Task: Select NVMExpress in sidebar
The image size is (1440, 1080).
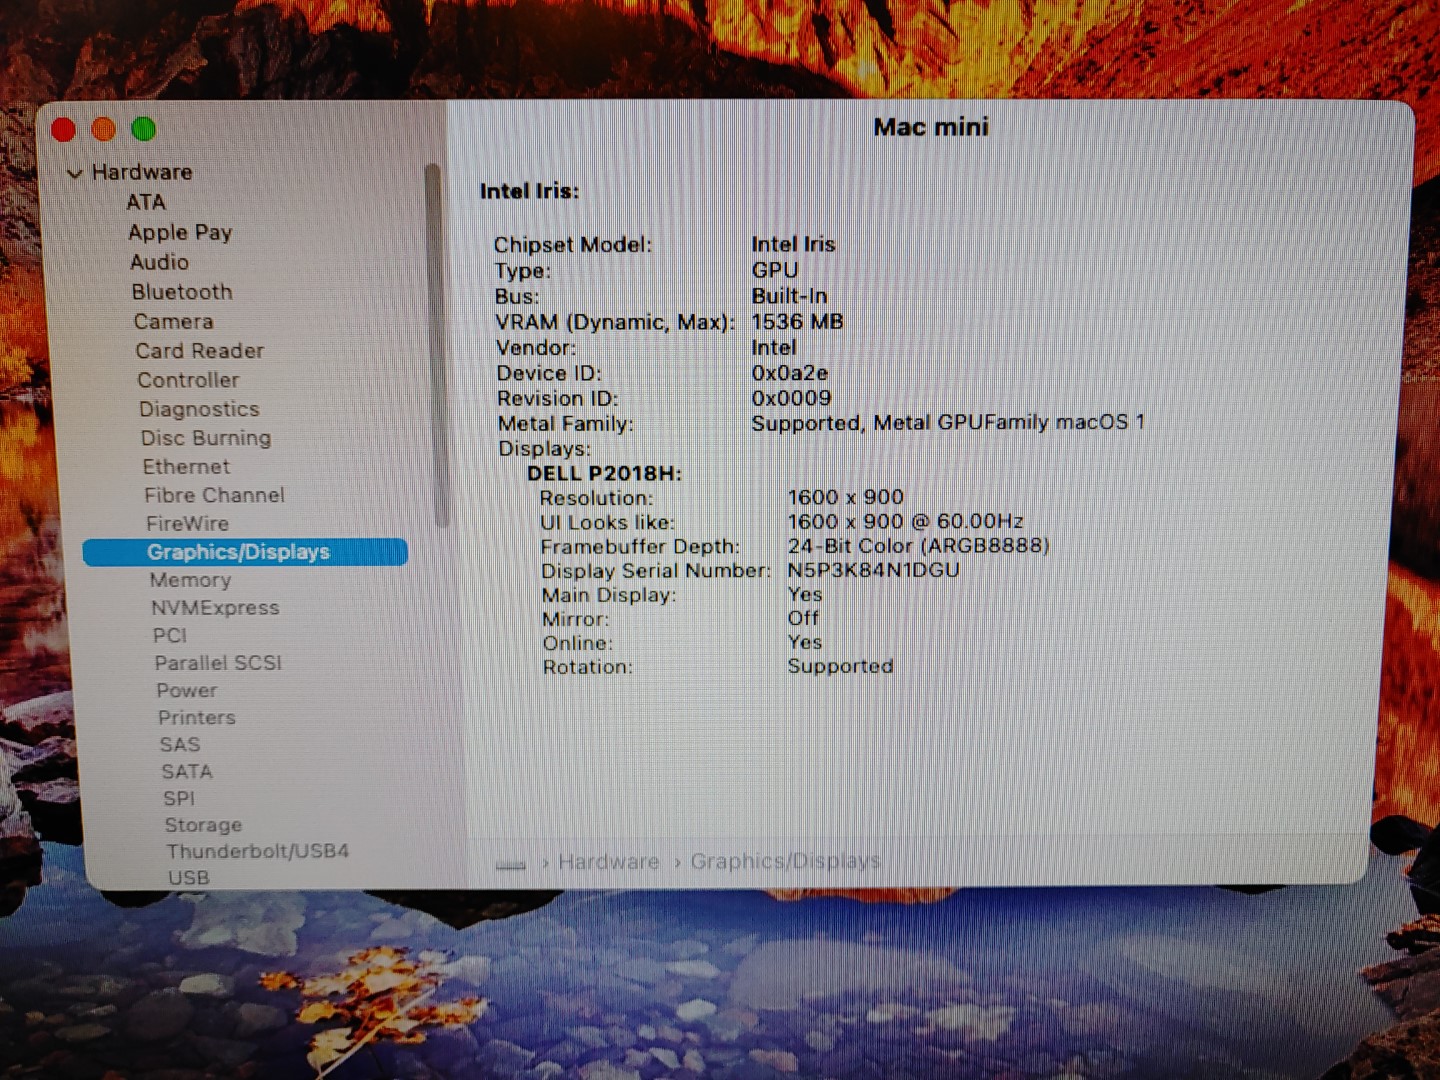Action: click(x=215, y=608)
